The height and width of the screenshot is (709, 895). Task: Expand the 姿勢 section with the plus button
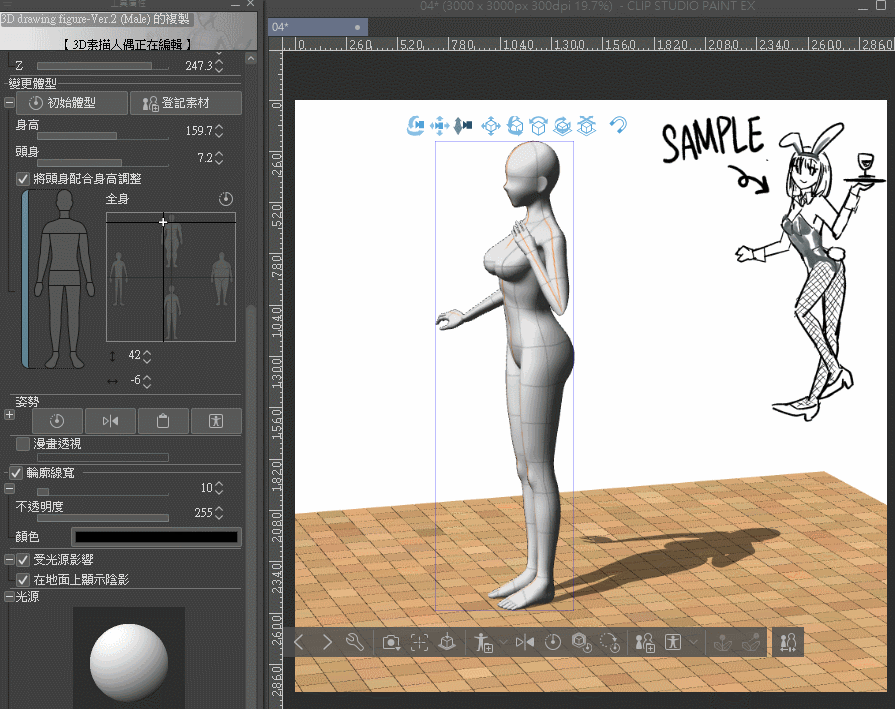[9, 414]
